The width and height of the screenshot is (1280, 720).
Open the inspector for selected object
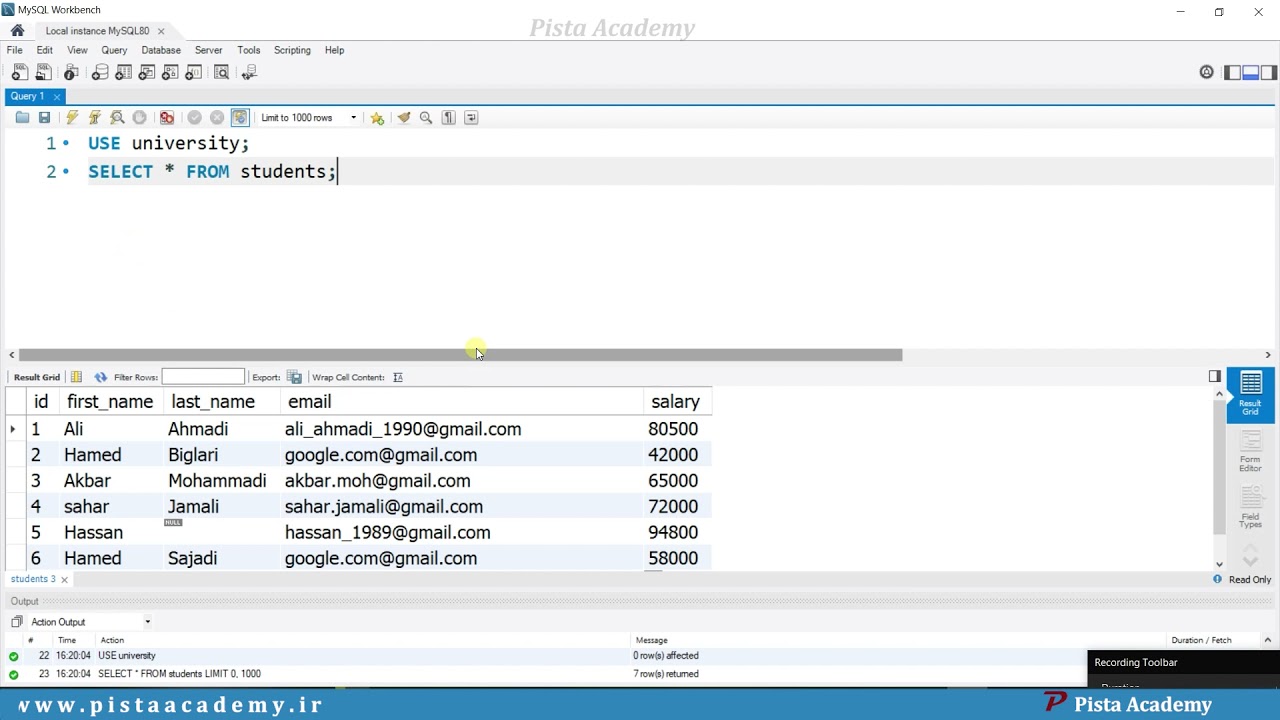tap(71, 72)
